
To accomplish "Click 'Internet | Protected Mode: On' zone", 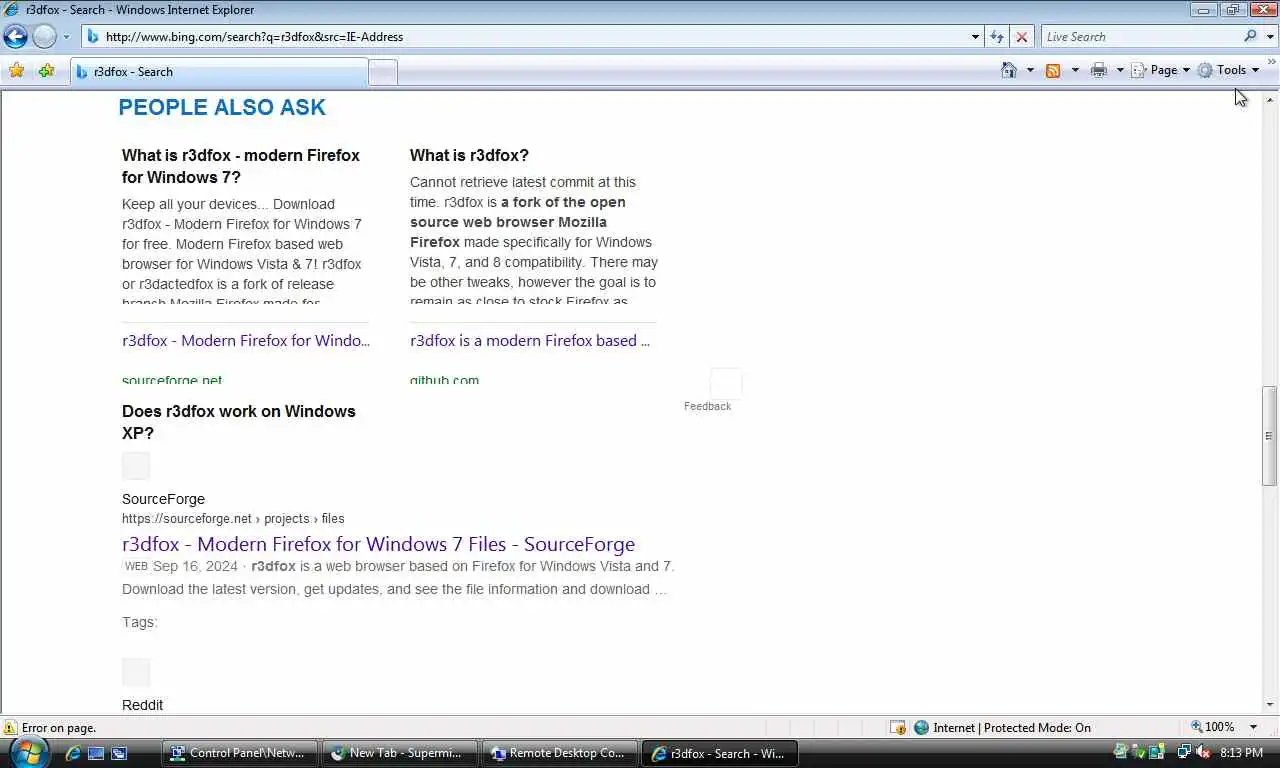I will tap(1002, 727).
